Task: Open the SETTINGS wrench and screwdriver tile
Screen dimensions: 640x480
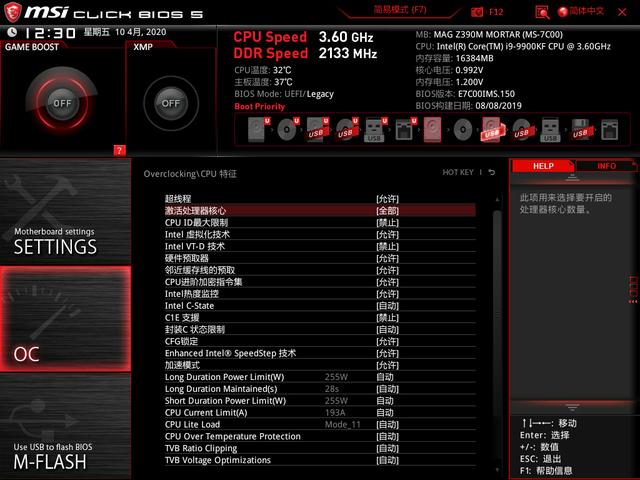Action: [x=65, y=211]
